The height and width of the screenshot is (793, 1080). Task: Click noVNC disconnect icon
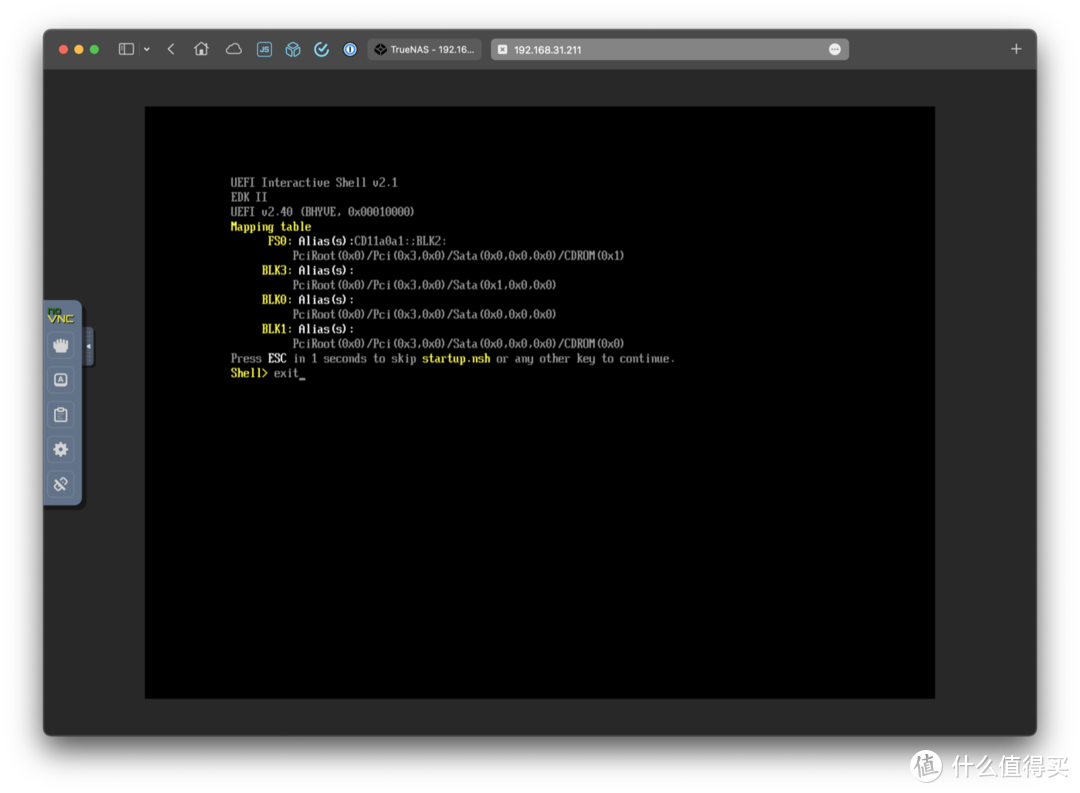click(x=61, y=485)
